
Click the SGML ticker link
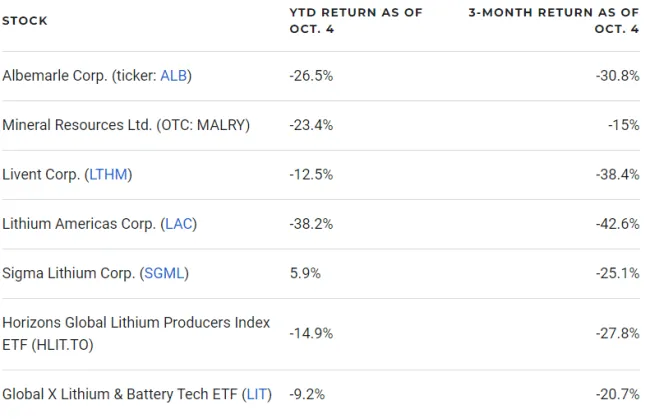(164, 273)
